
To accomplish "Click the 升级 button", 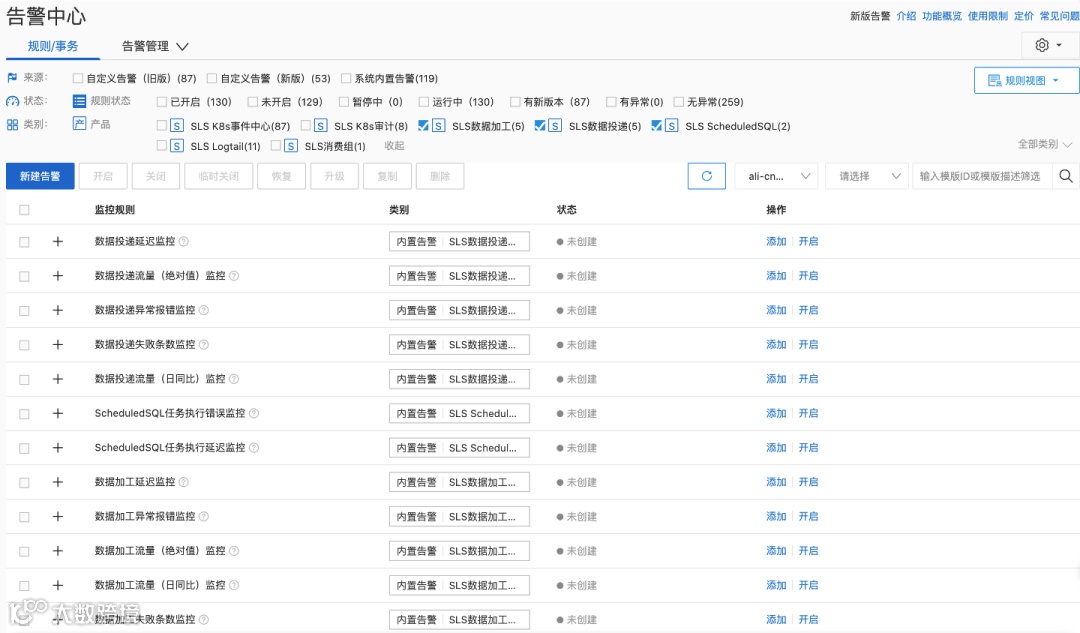I will 335,176.
